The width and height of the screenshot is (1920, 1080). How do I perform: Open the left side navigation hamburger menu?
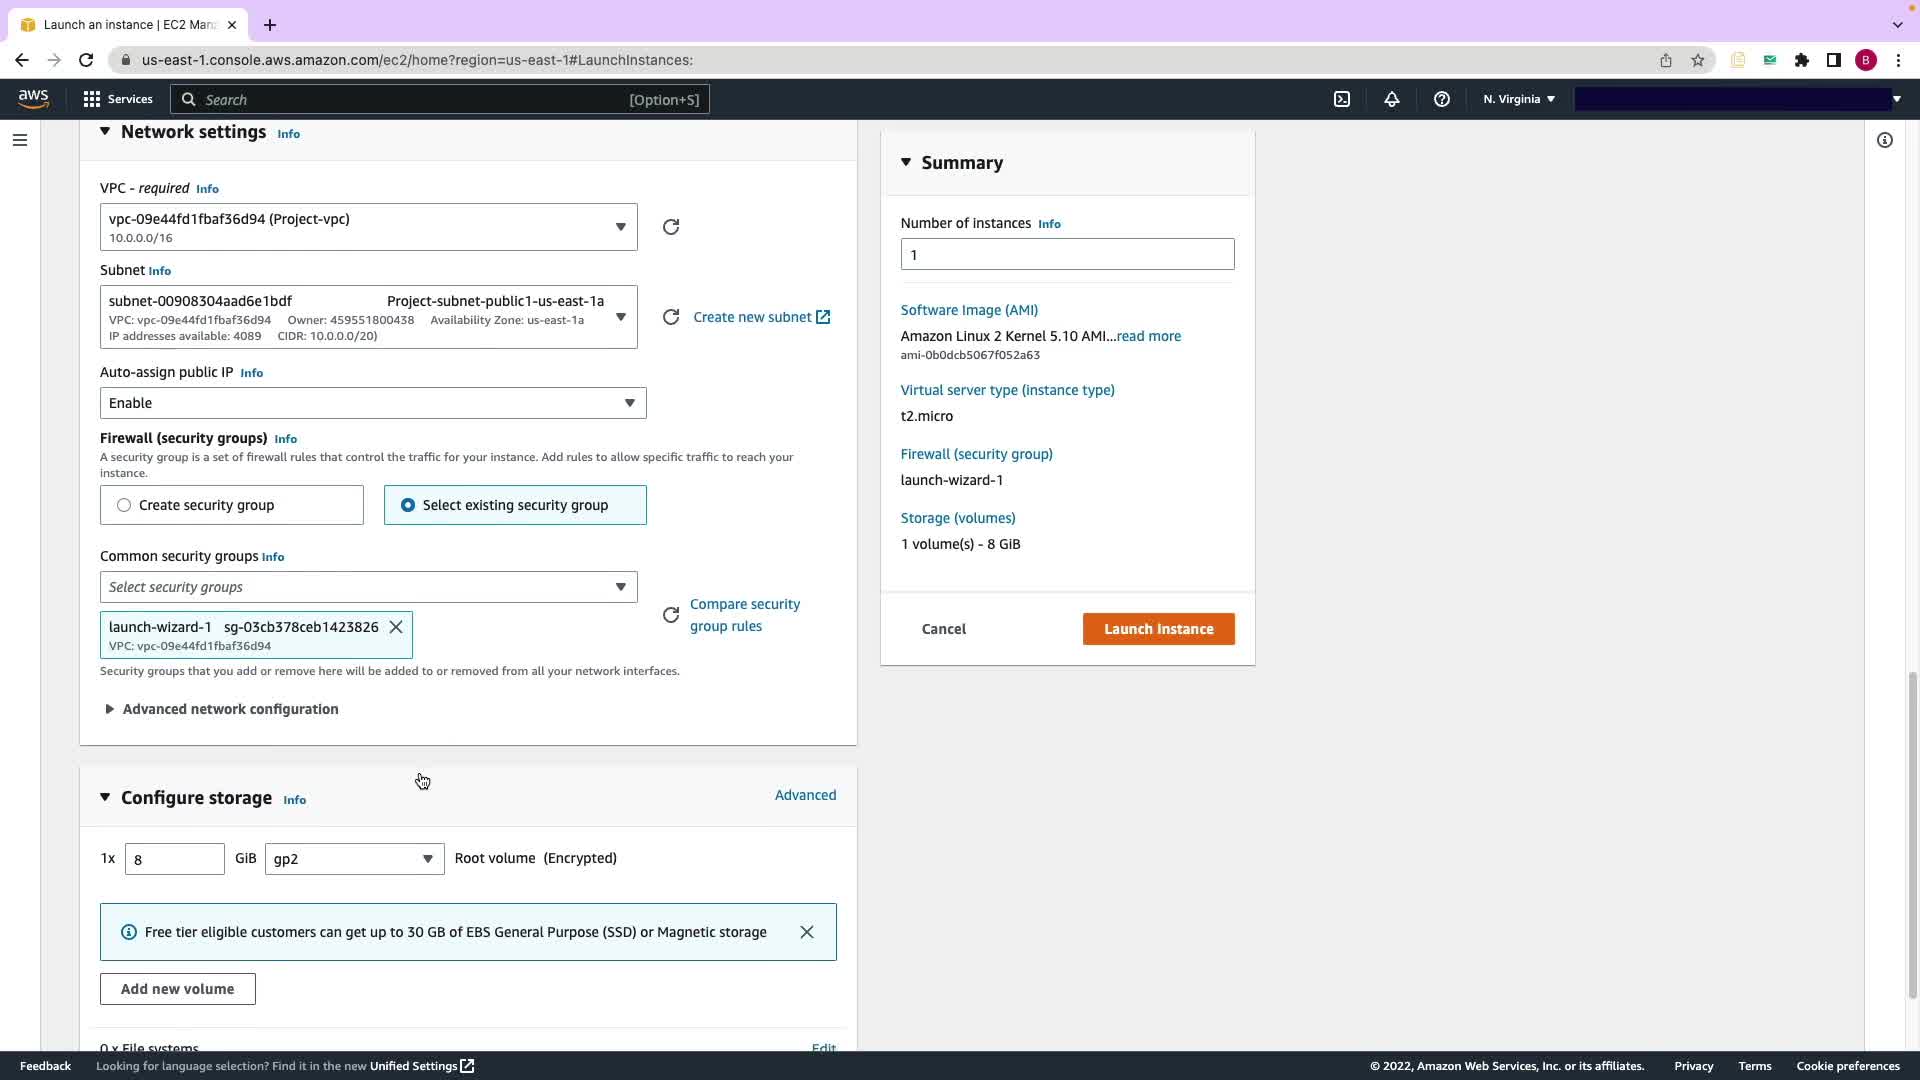(x=19, y=140)
